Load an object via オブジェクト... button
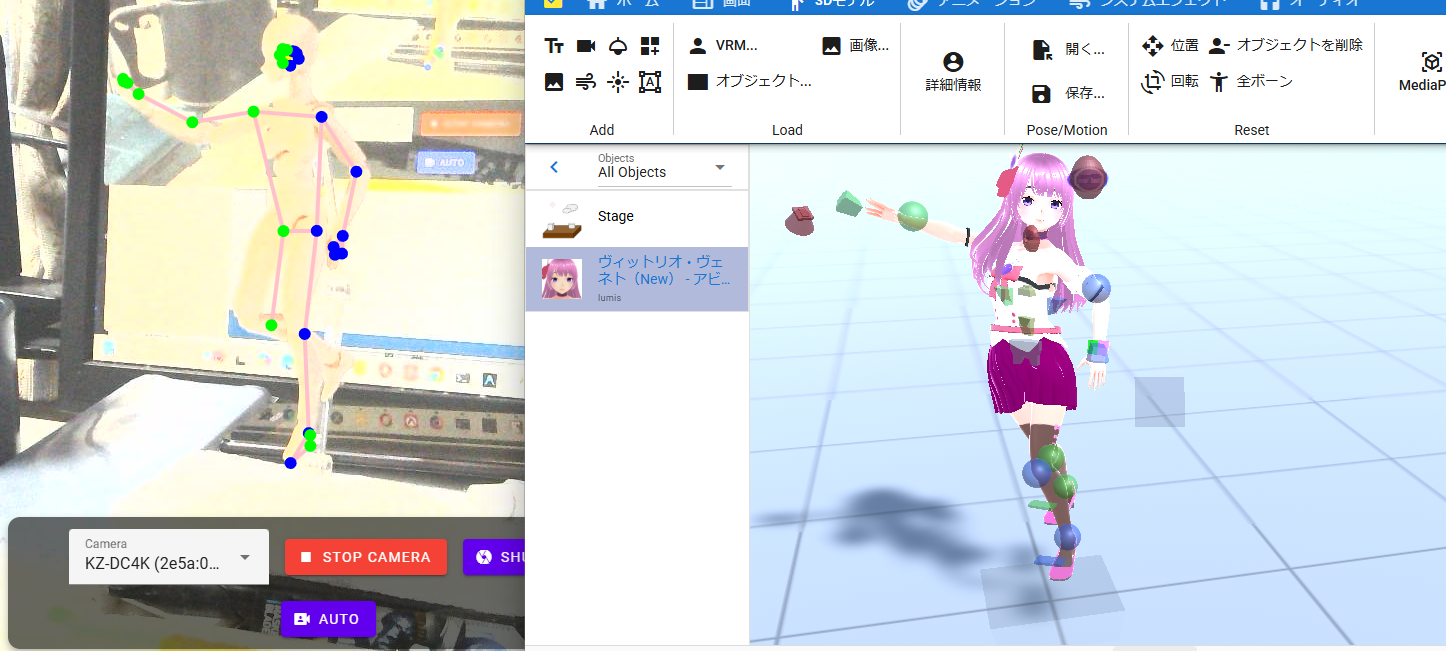This screenshot has width=1446, height=651. click(x=750, y=81)
